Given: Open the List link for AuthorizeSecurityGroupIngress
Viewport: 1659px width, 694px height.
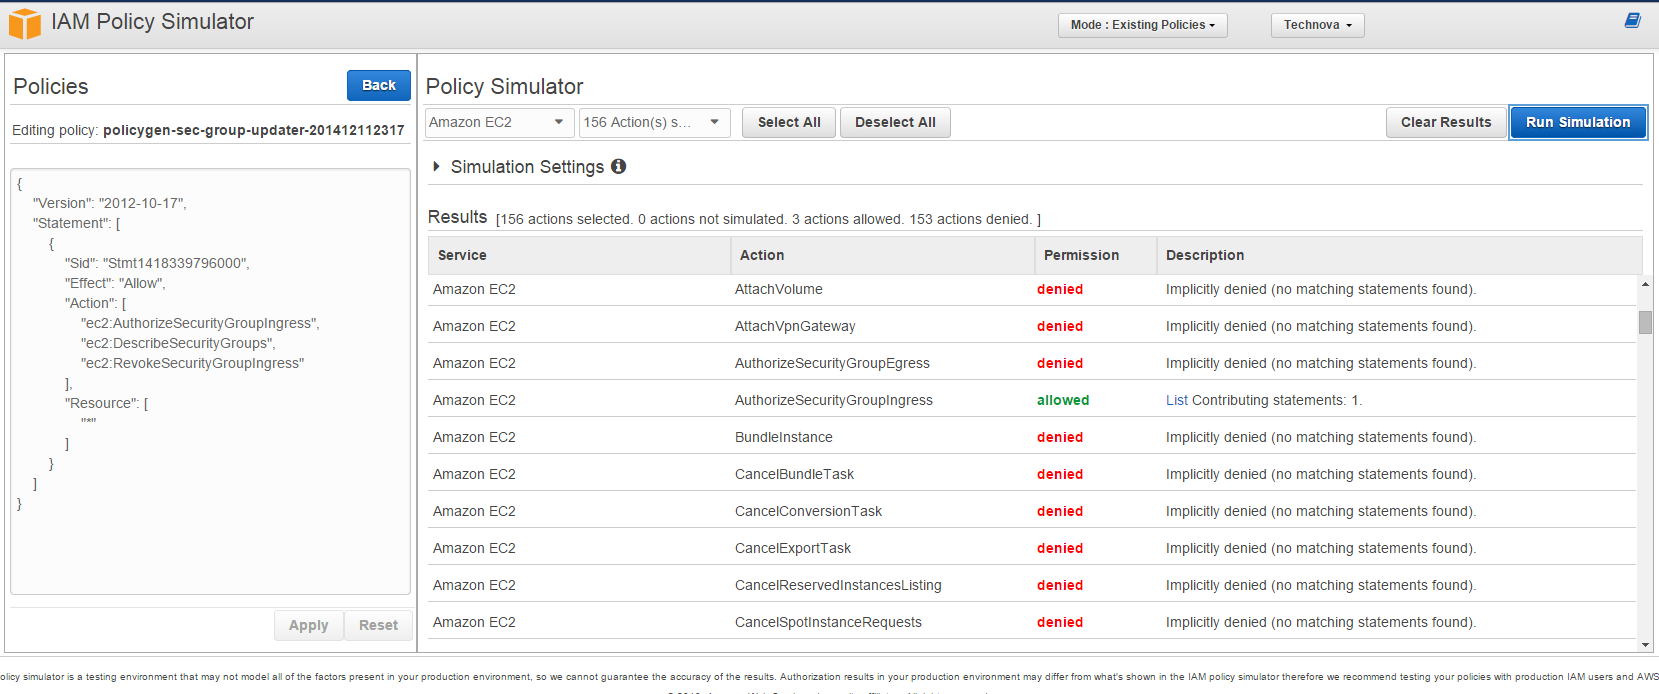Looking at the screenshot, I should tap(1176, 400).
